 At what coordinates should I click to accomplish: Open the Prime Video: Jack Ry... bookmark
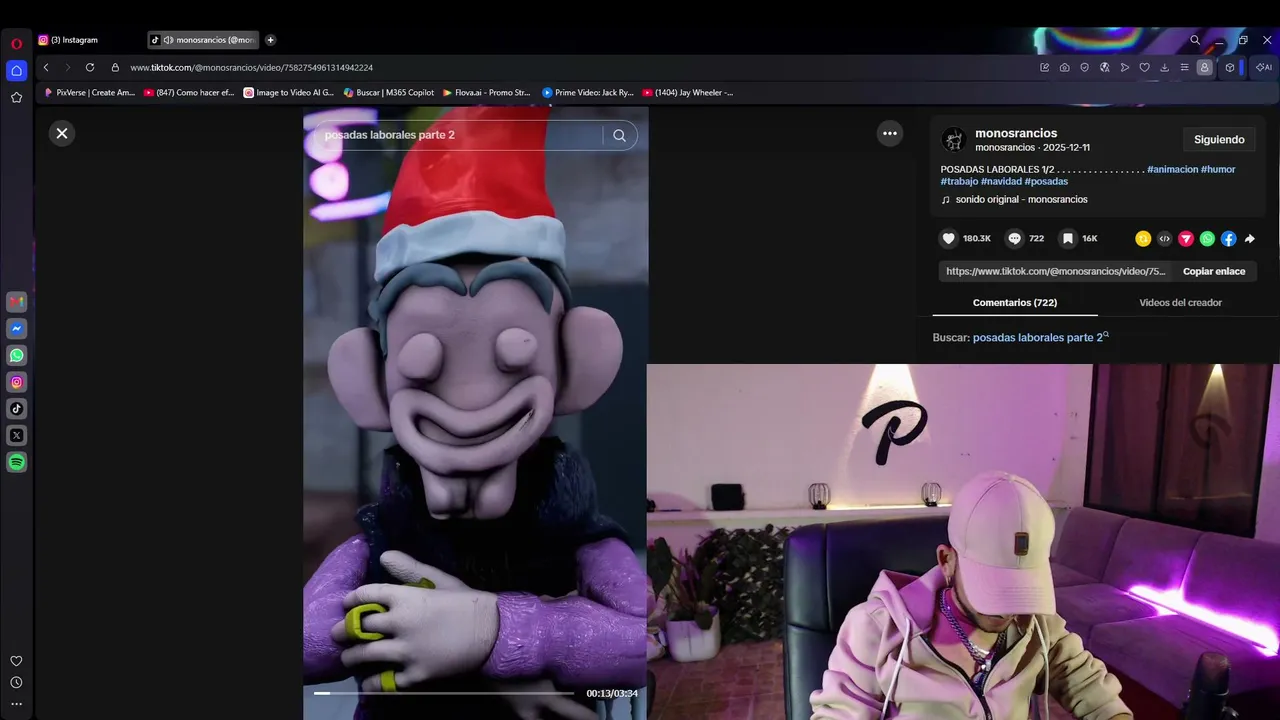(x=588, y=92)
